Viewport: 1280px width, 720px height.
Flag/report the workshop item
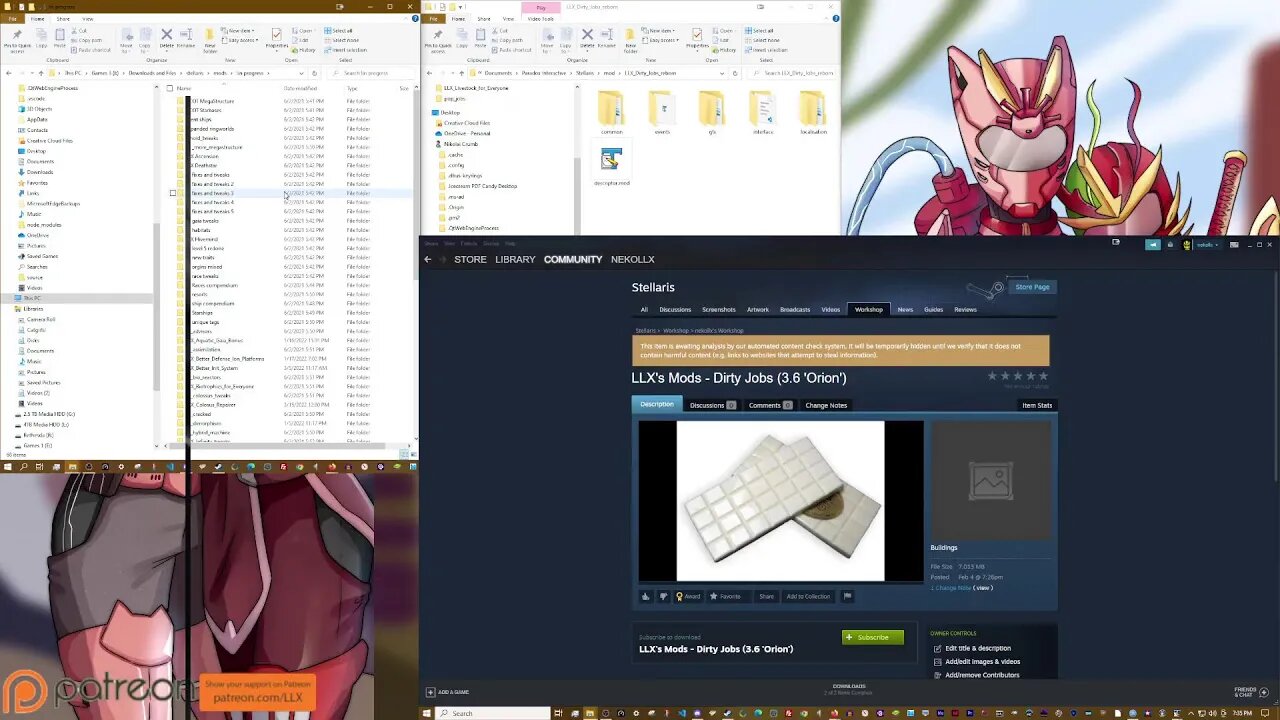847,596
